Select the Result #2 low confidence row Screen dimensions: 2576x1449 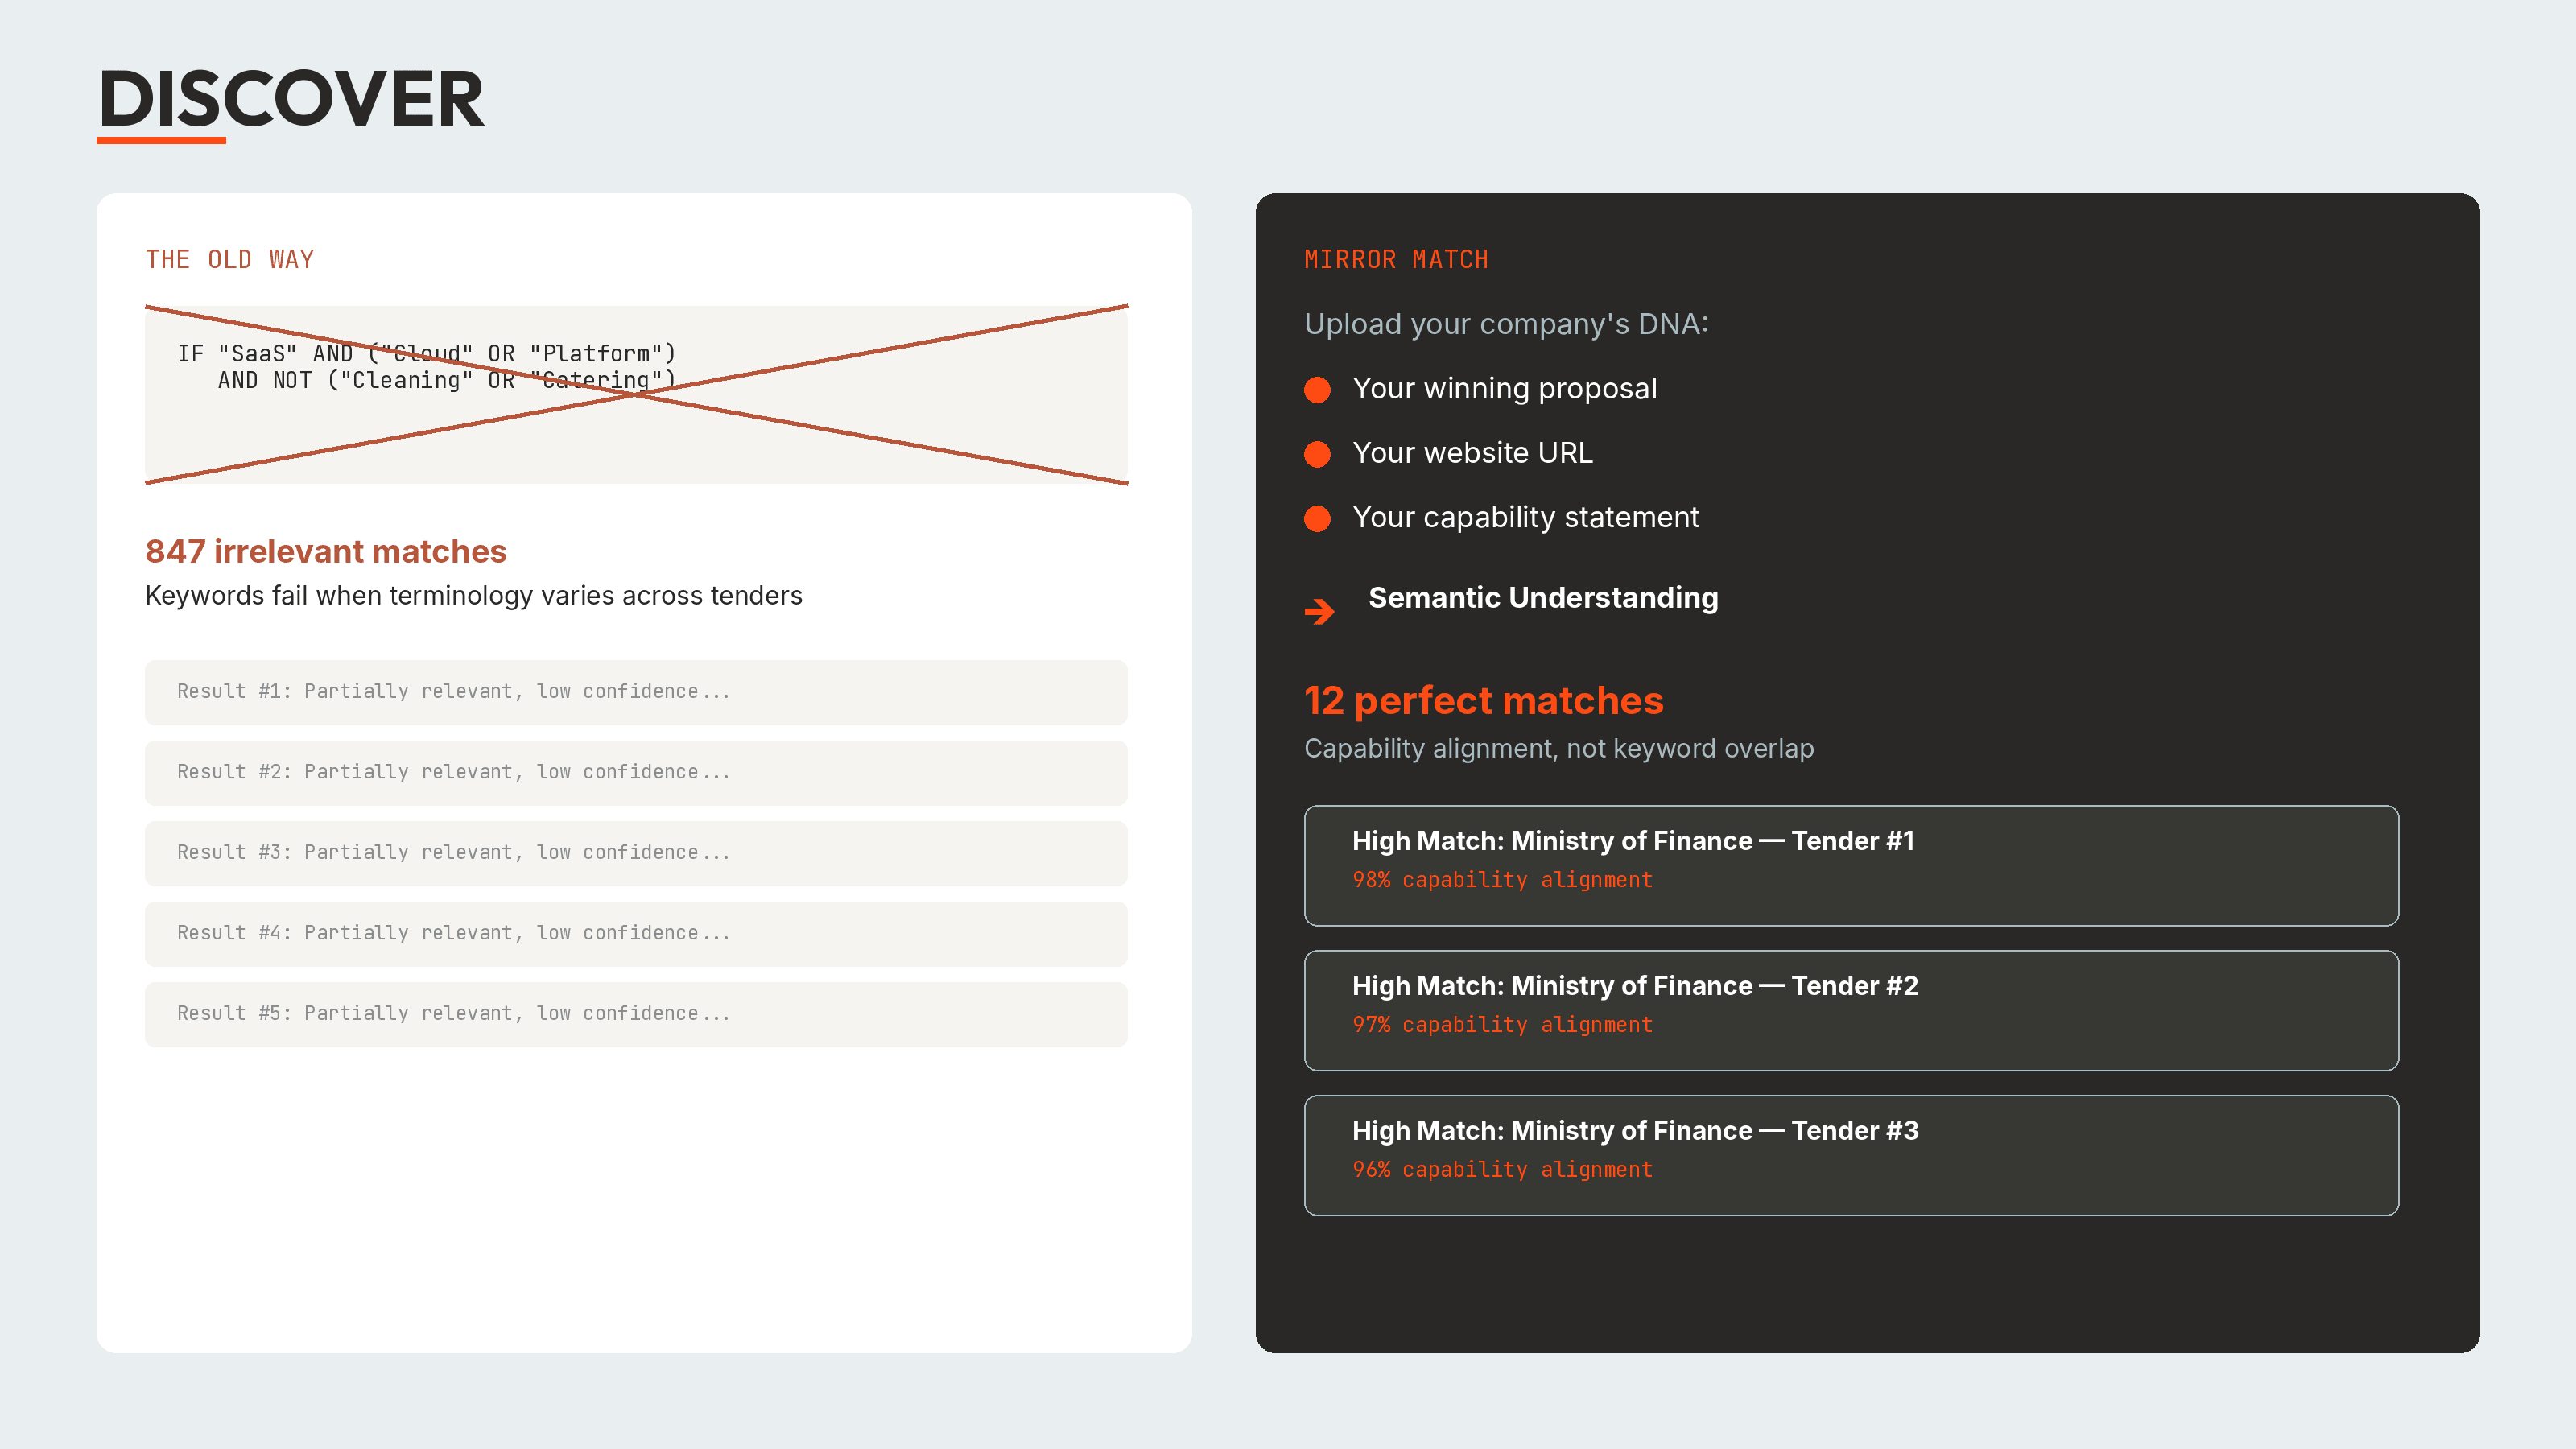636,772
